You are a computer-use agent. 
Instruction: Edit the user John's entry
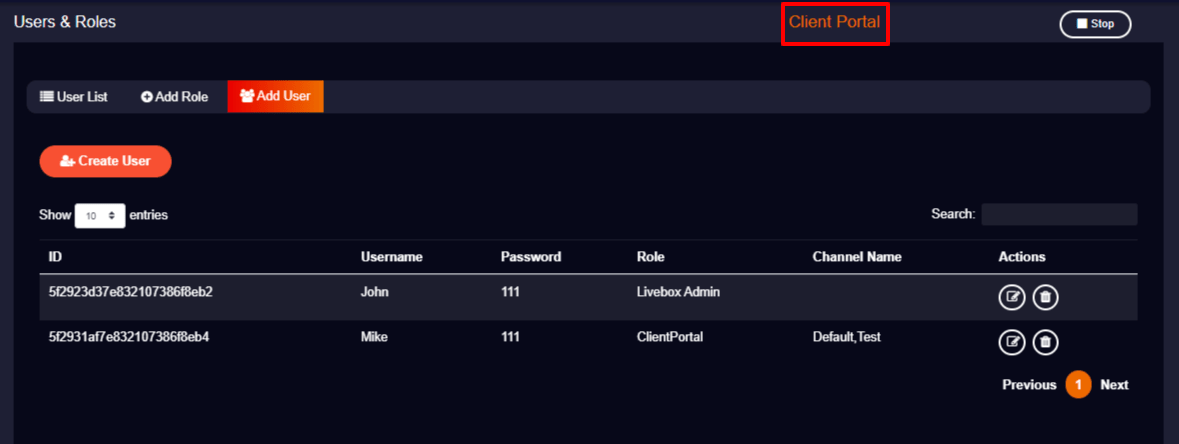(x=1011, y=298)
